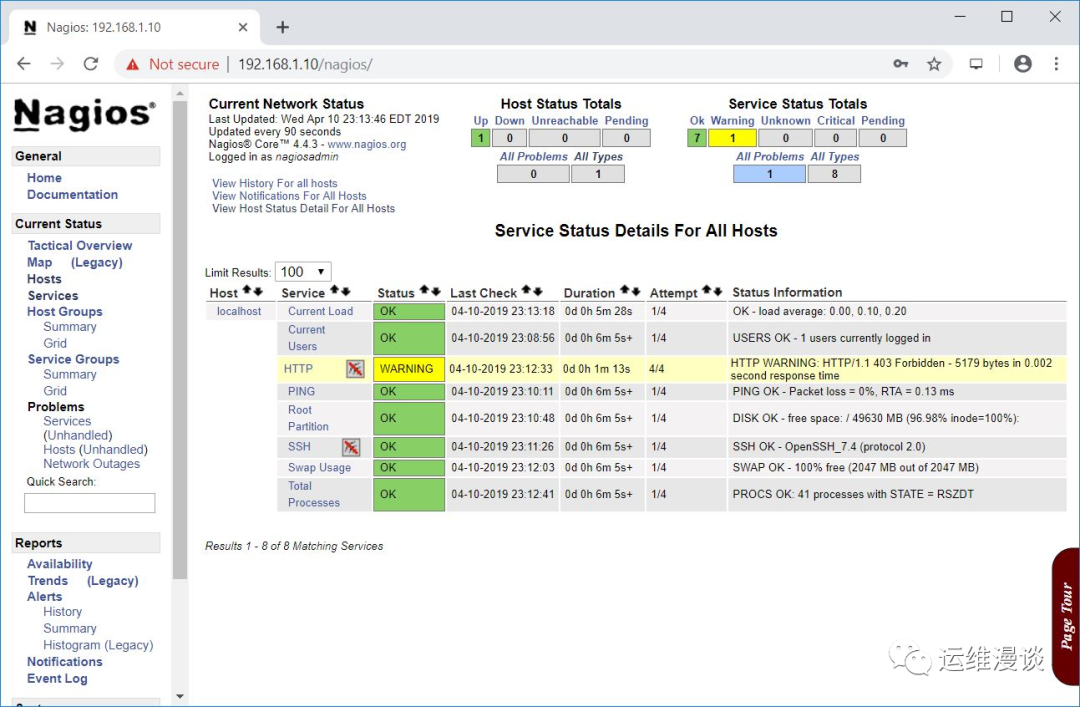Sort Last Check column ascending arrow
The width and height of the screenshot is (1080, 707).
coord(526,291)
